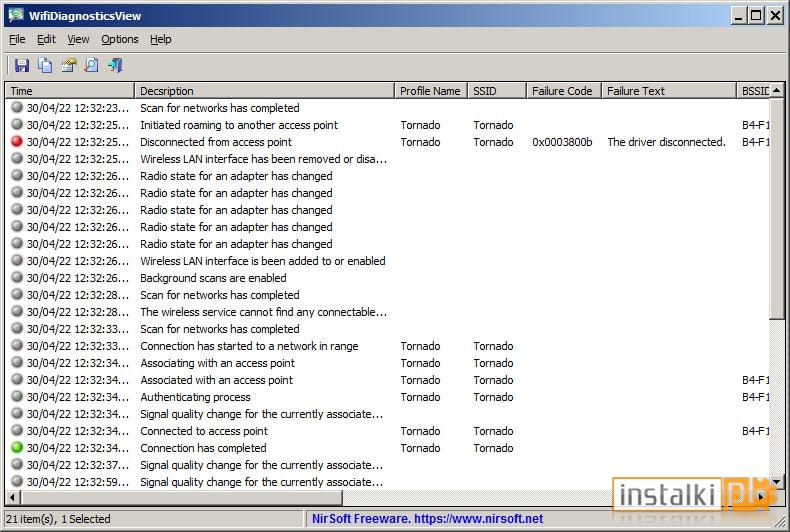The height and width of the screenshot is (532, 790).
Task: Open the Help menu
Action: [x=161, y=39]
